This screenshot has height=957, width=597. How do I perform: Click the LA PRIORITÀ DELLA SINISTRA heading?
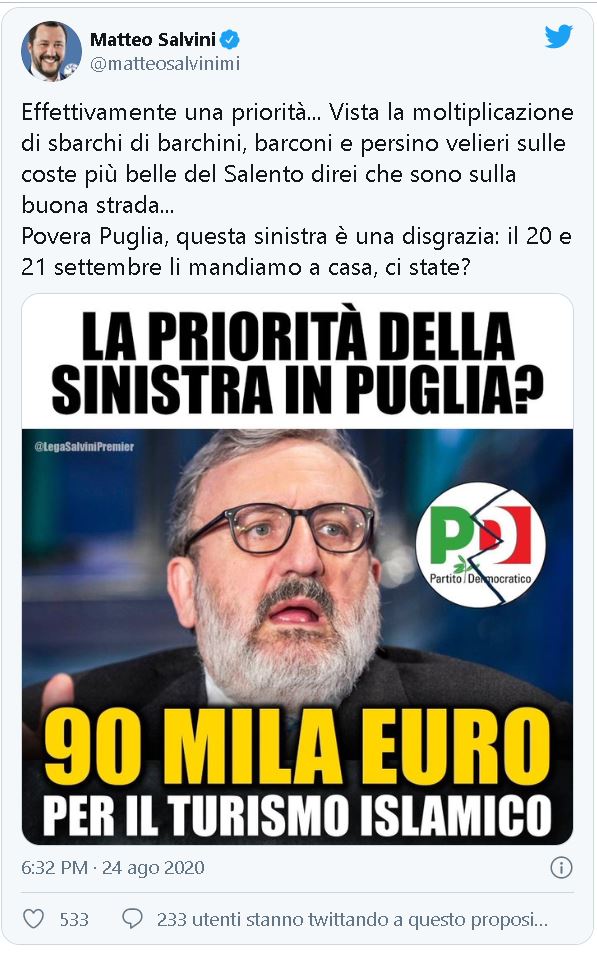297,363
